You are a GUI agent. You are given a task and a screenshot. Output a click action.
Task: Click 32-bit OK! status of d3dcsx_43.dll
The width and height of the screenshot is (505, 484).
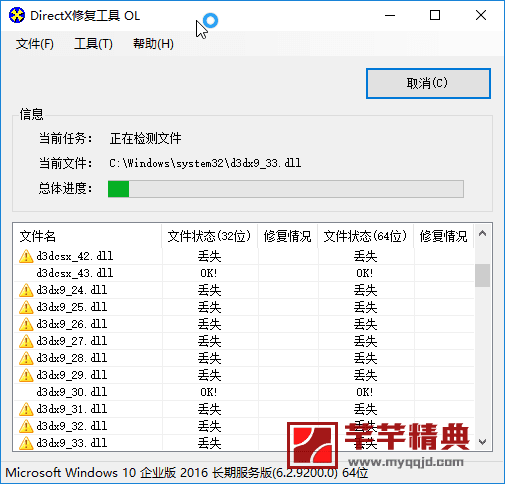(209, 273)
